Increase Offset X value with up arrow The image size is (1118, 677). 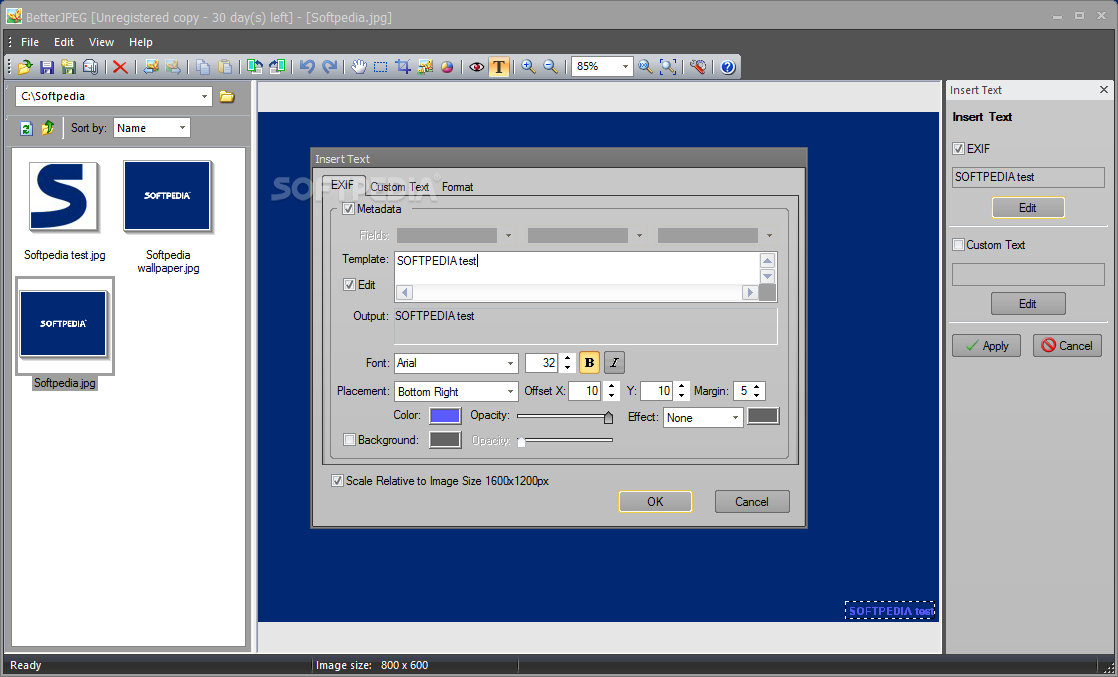(x=611, y=387)
